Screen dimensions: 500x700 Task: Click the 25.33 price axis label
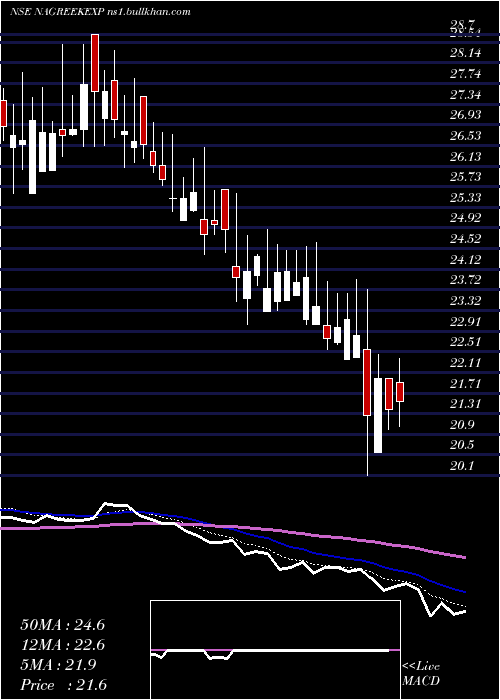(x=466, y=197)
